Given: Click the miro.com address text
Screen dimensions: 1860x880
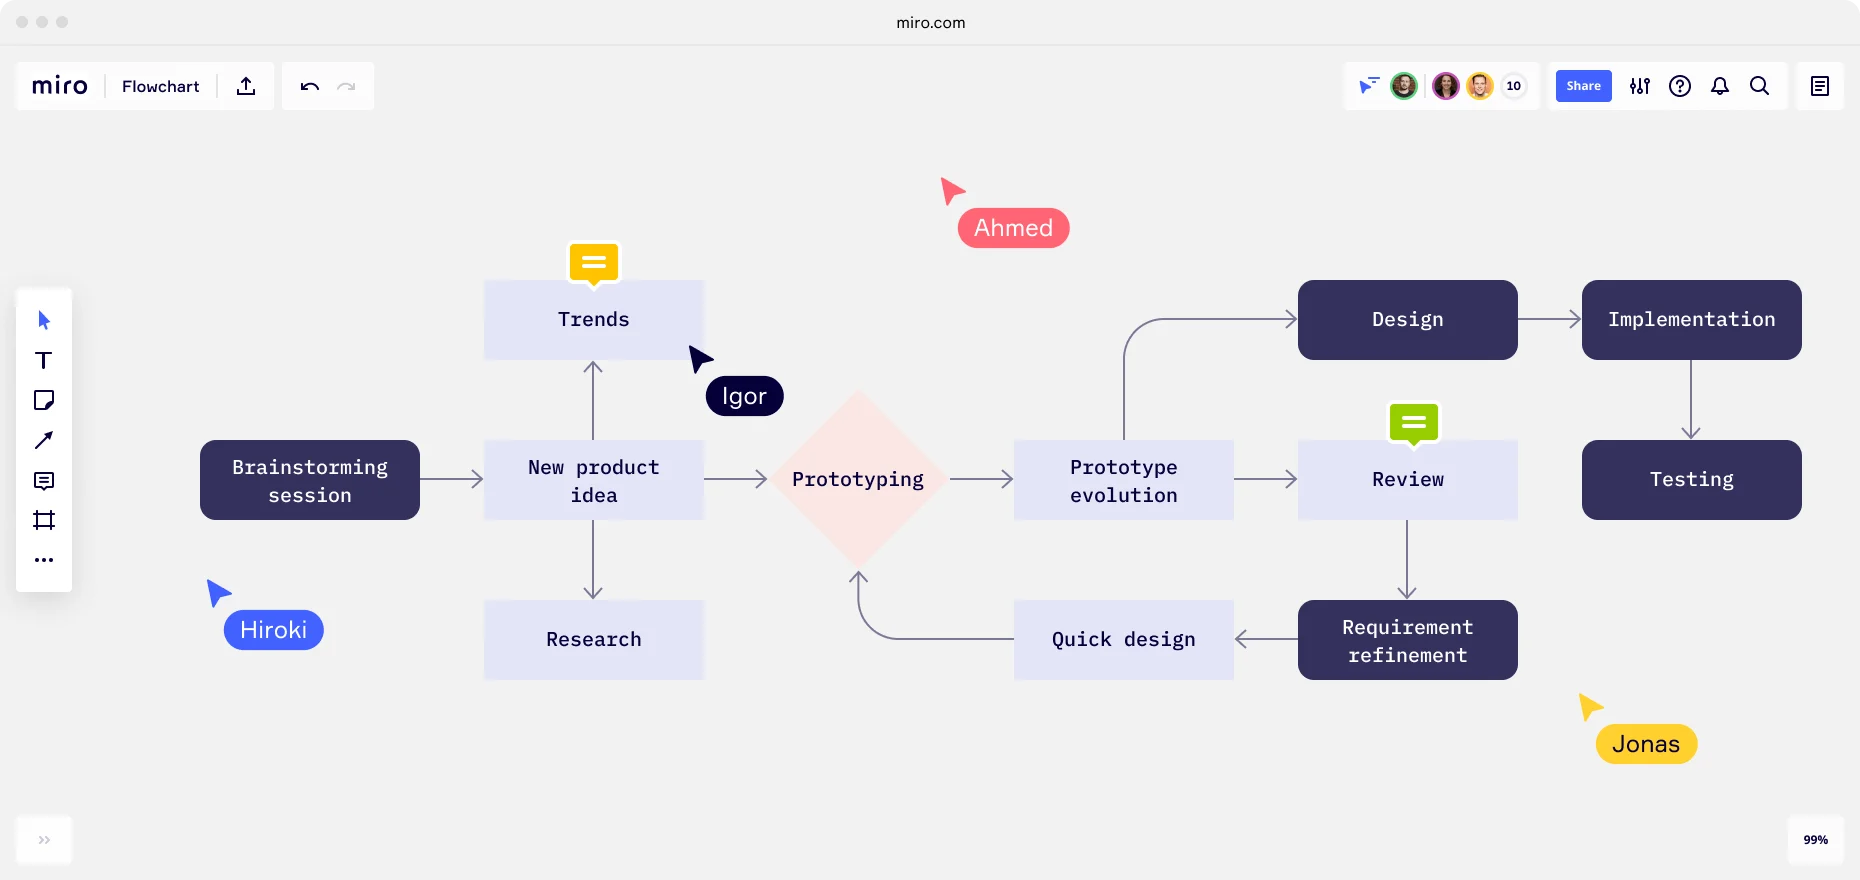Looking at the screenshot, I should (931, 22).
